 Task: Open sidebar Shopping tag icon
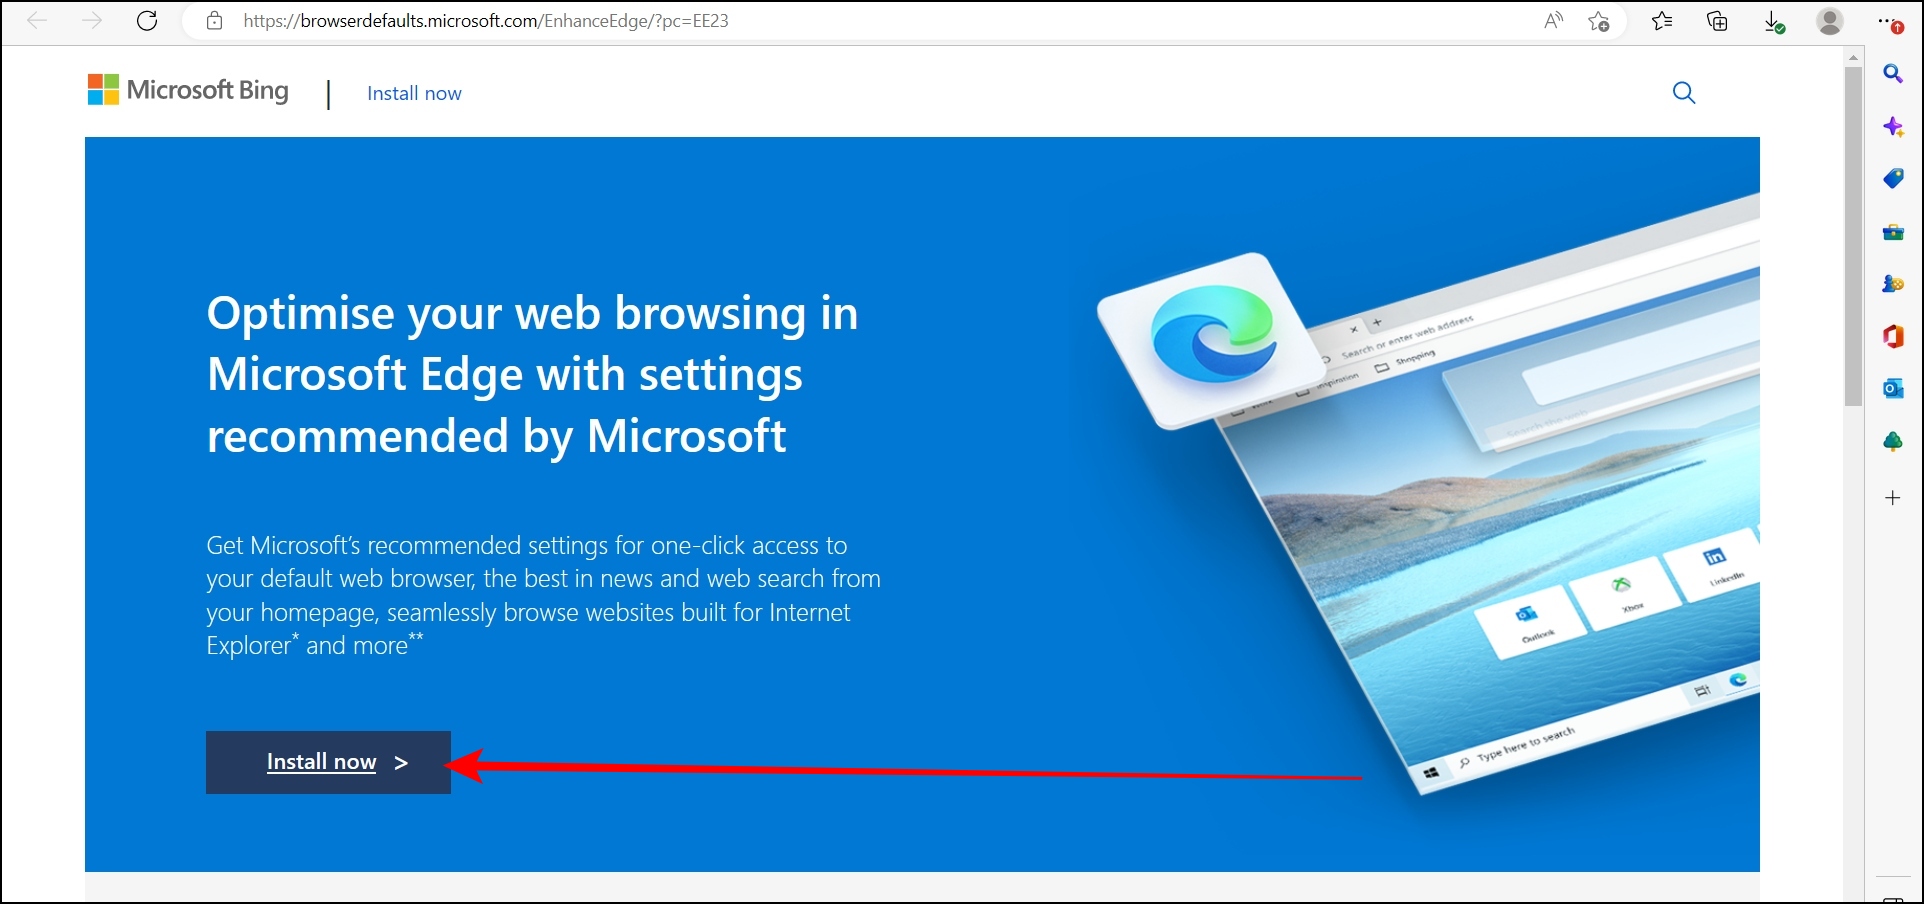coord(1893,179)
